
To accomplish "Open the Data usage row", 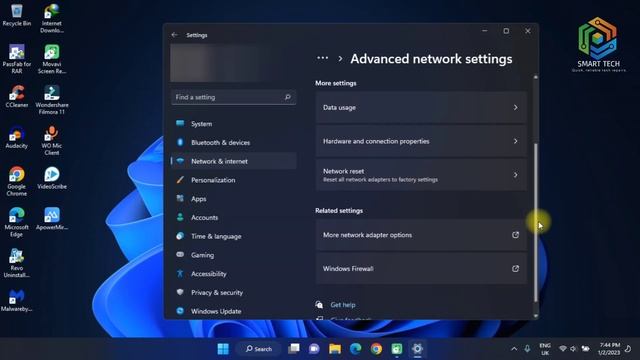I will [x=421, y=107].
